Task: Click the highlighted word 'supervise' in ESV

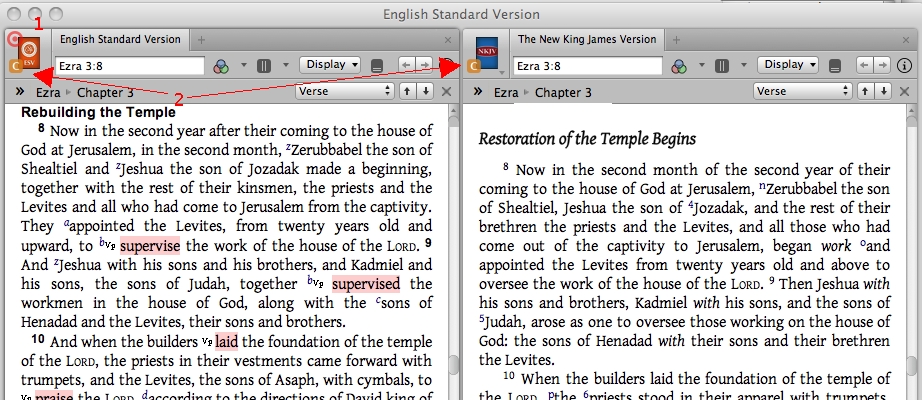Action: point(150,246)
